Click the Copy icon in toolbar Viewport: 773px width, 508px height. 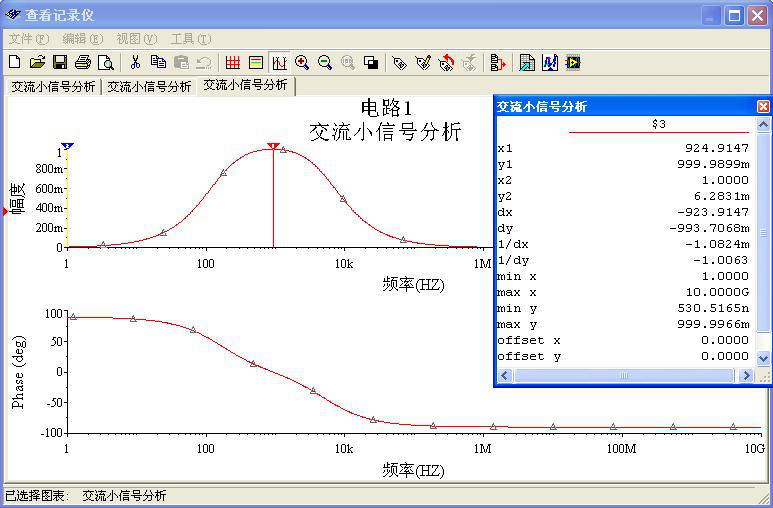(x=158, y=63)
